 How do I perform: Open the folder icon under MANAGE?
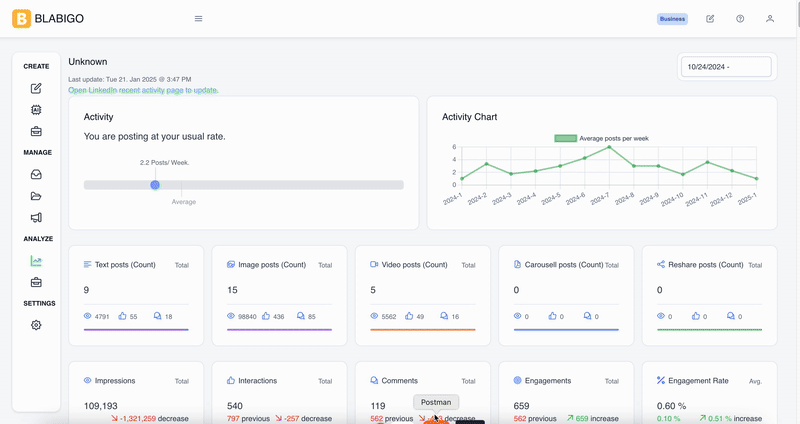(36, 196)
